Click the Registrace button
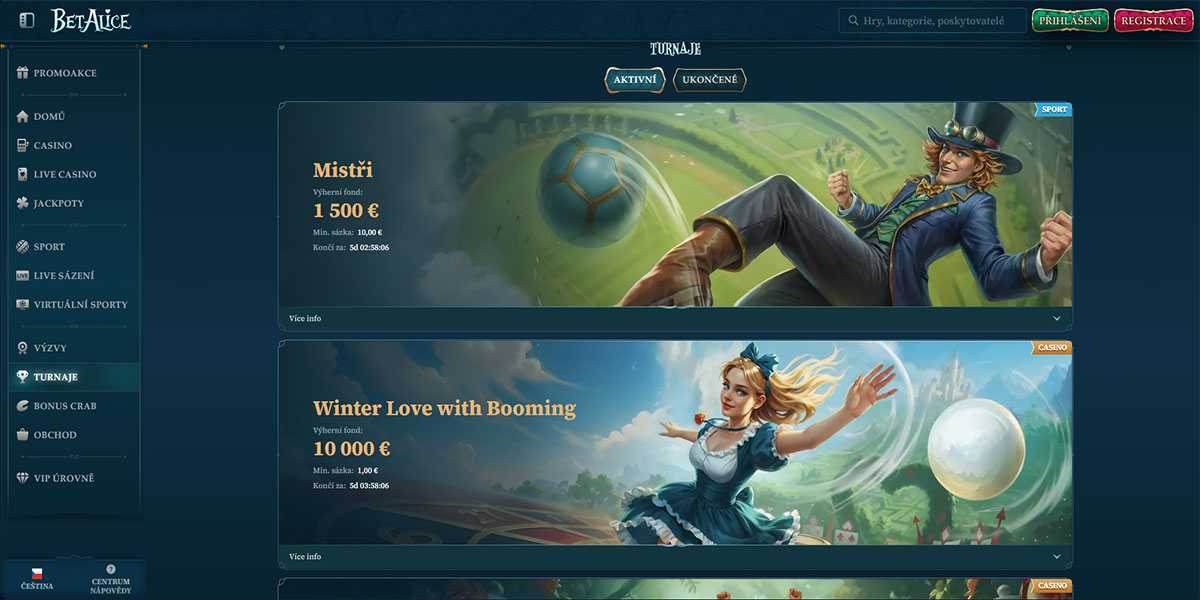 [x=1153, y=21]
